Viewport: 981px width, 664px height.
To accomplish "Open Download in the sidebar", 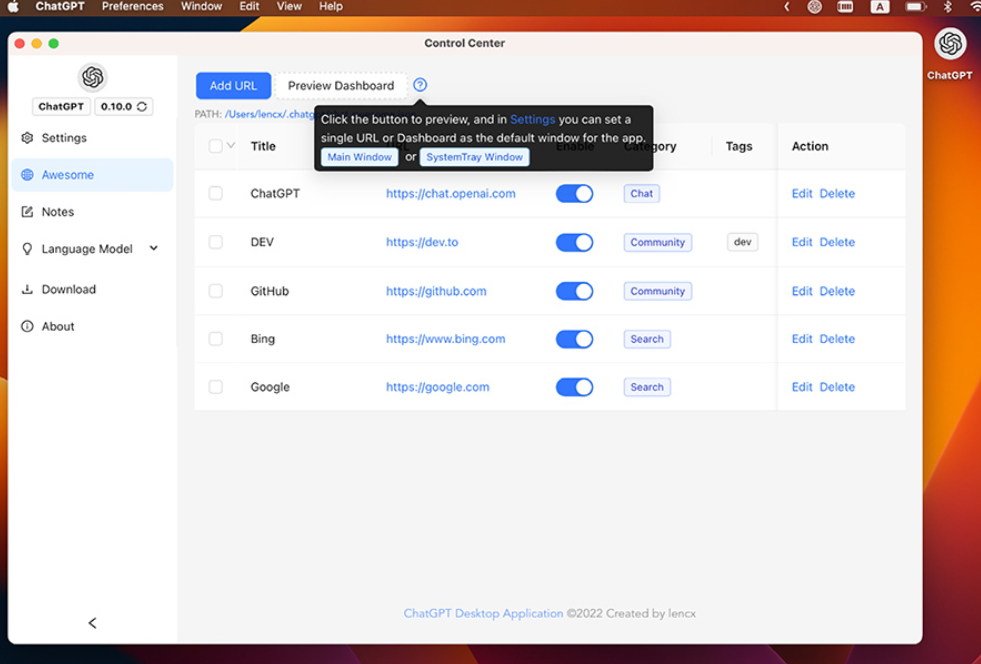I will 93,289.
